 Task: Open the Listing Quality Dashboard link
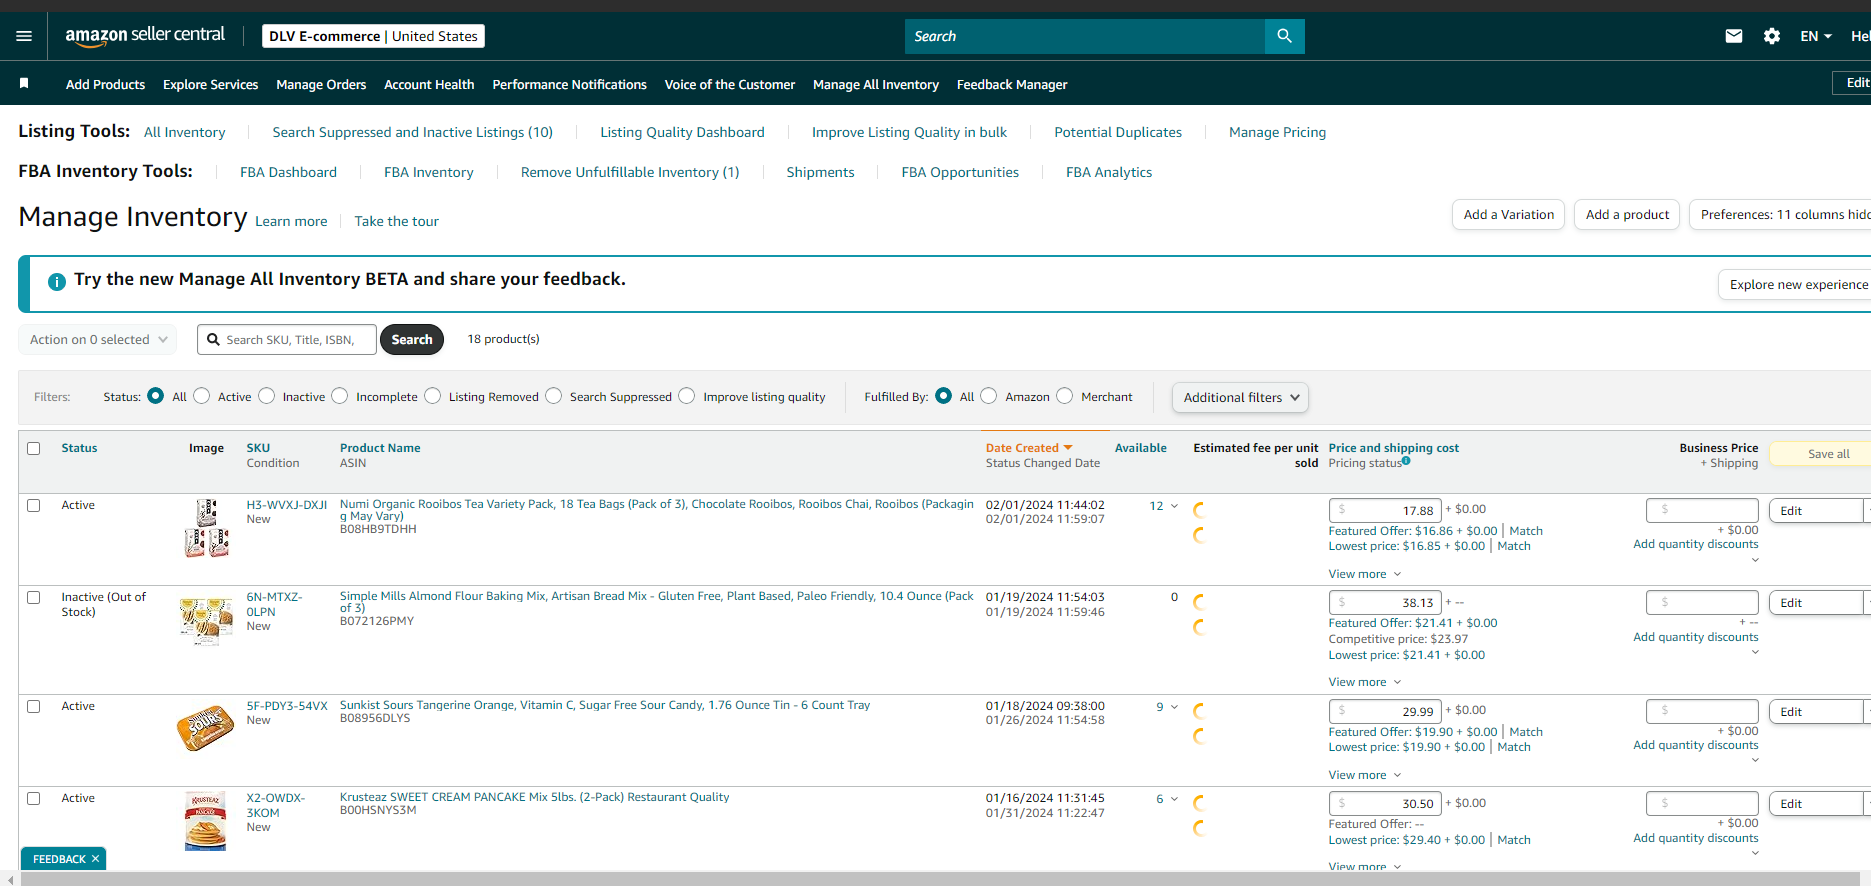(682, 132)
